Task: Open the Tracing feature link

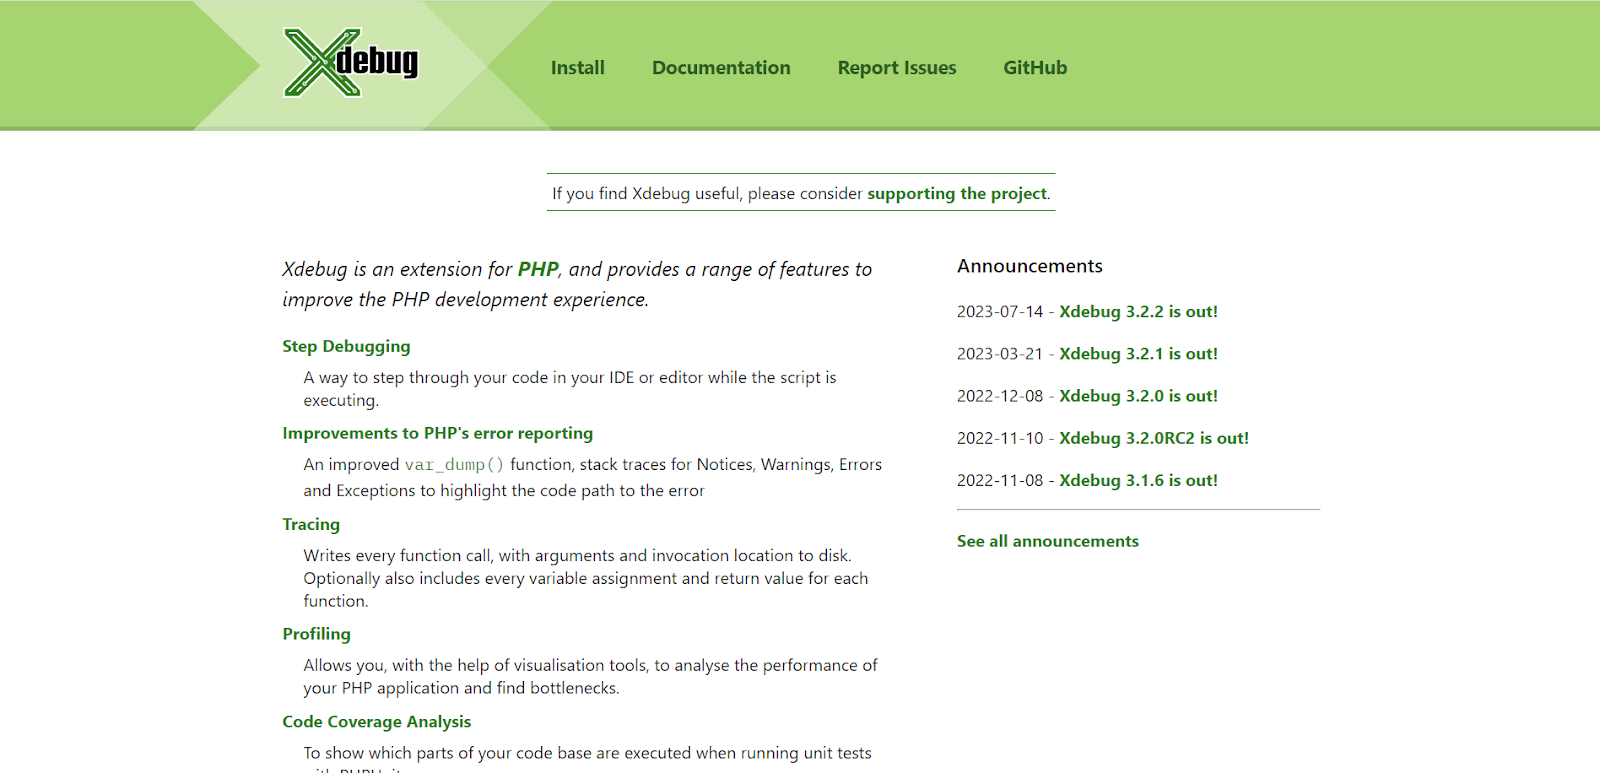Action: click(x=311, y=524)
